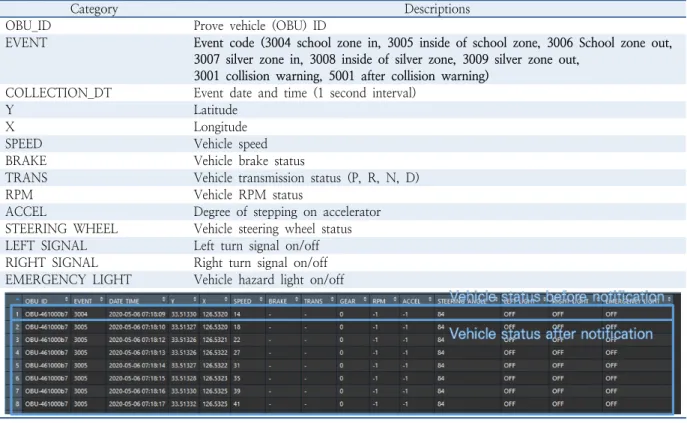Click timestamp 2020-05-06 07:18:10
Image resolution: width=687 pixels, height=423 pixels.
click(137, 327)
